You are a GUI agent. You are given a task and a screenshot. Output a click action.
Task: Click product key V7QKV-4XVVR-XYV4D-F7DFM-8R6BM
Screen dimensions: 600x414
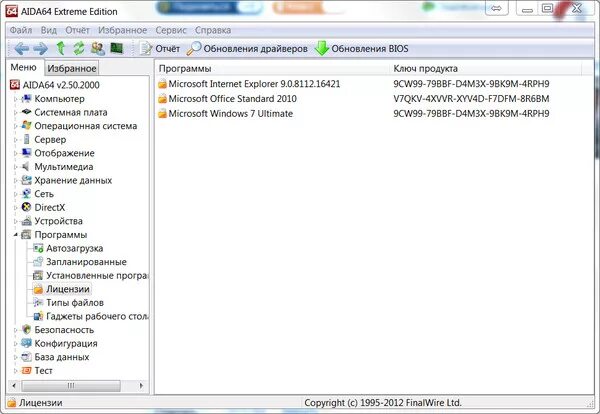click(471, 99)
